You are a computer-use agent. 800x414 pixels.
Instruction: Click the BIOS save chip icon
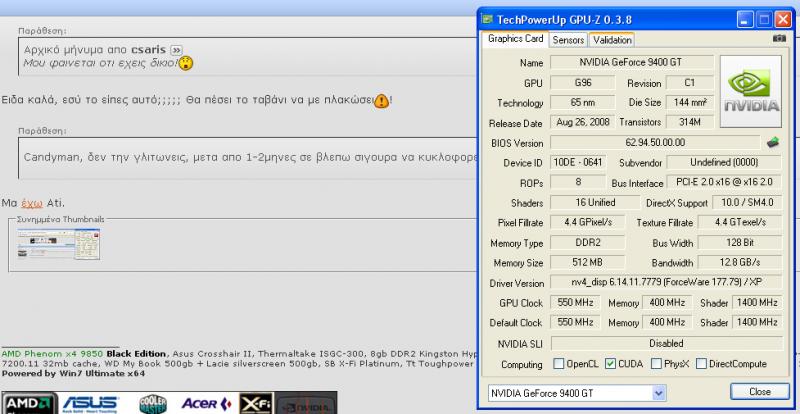pyautogui.click(x=773, y=142)
